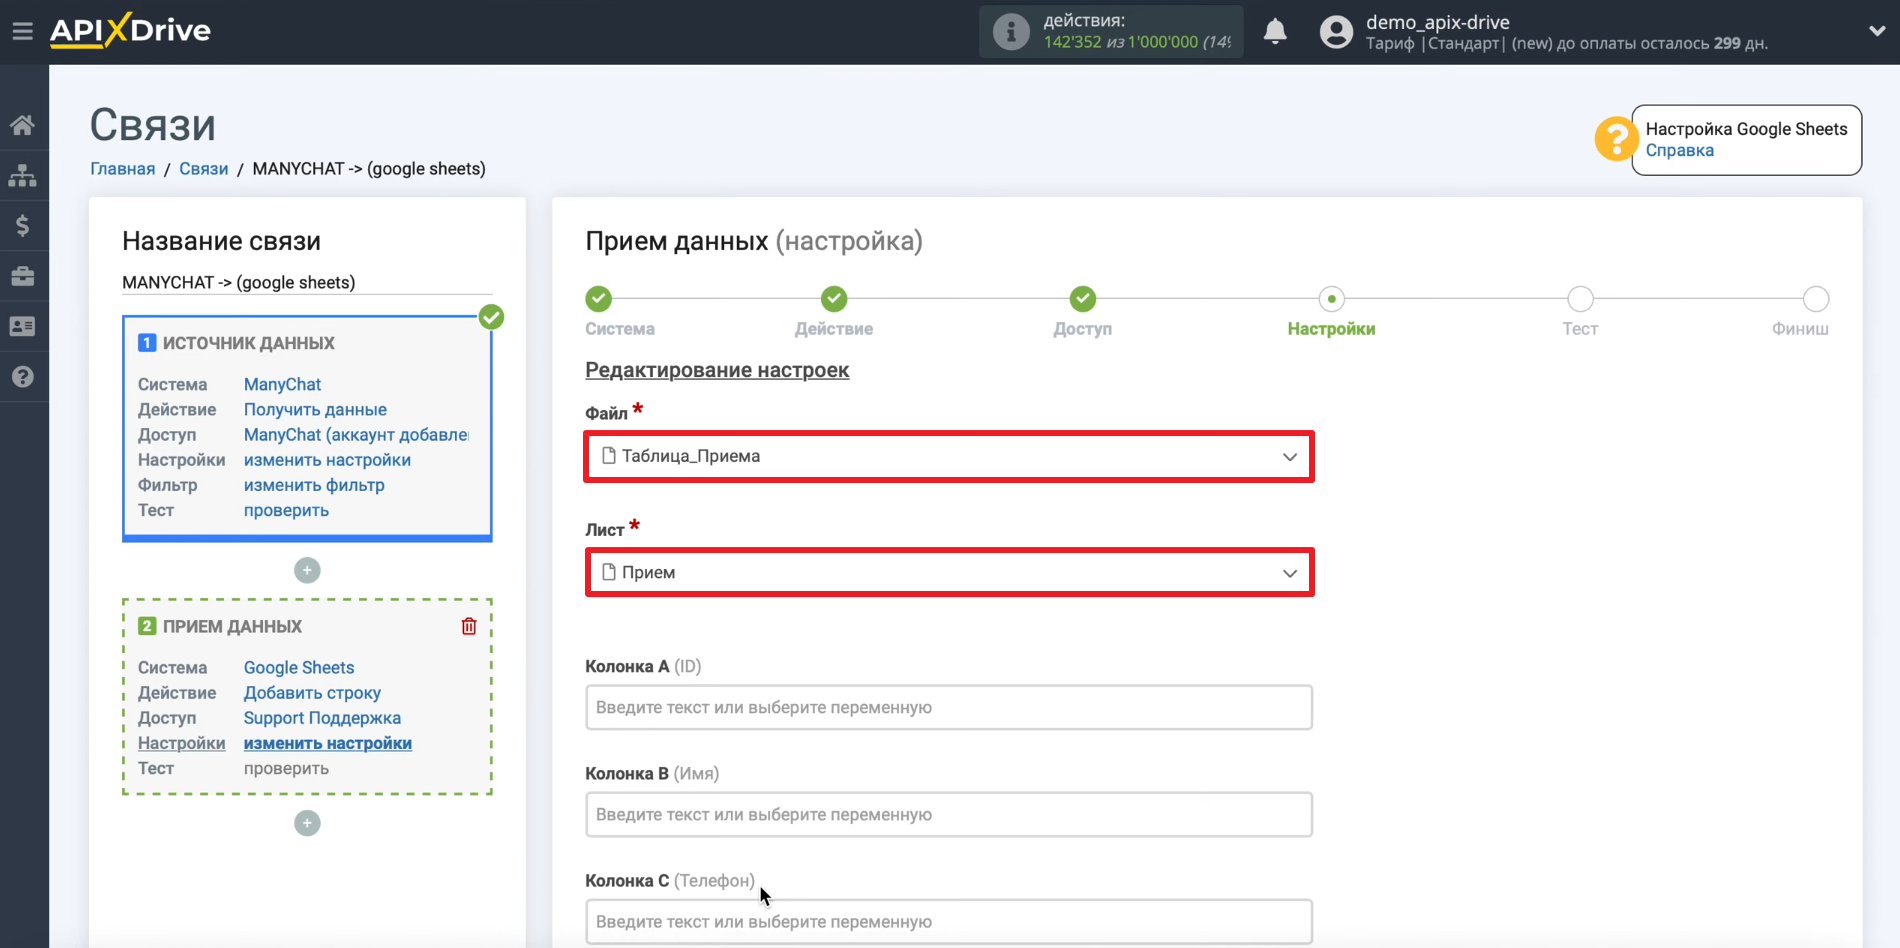Screen dimensions: 1900x948
Task: Add a block below the receiver
Action: 307,823
